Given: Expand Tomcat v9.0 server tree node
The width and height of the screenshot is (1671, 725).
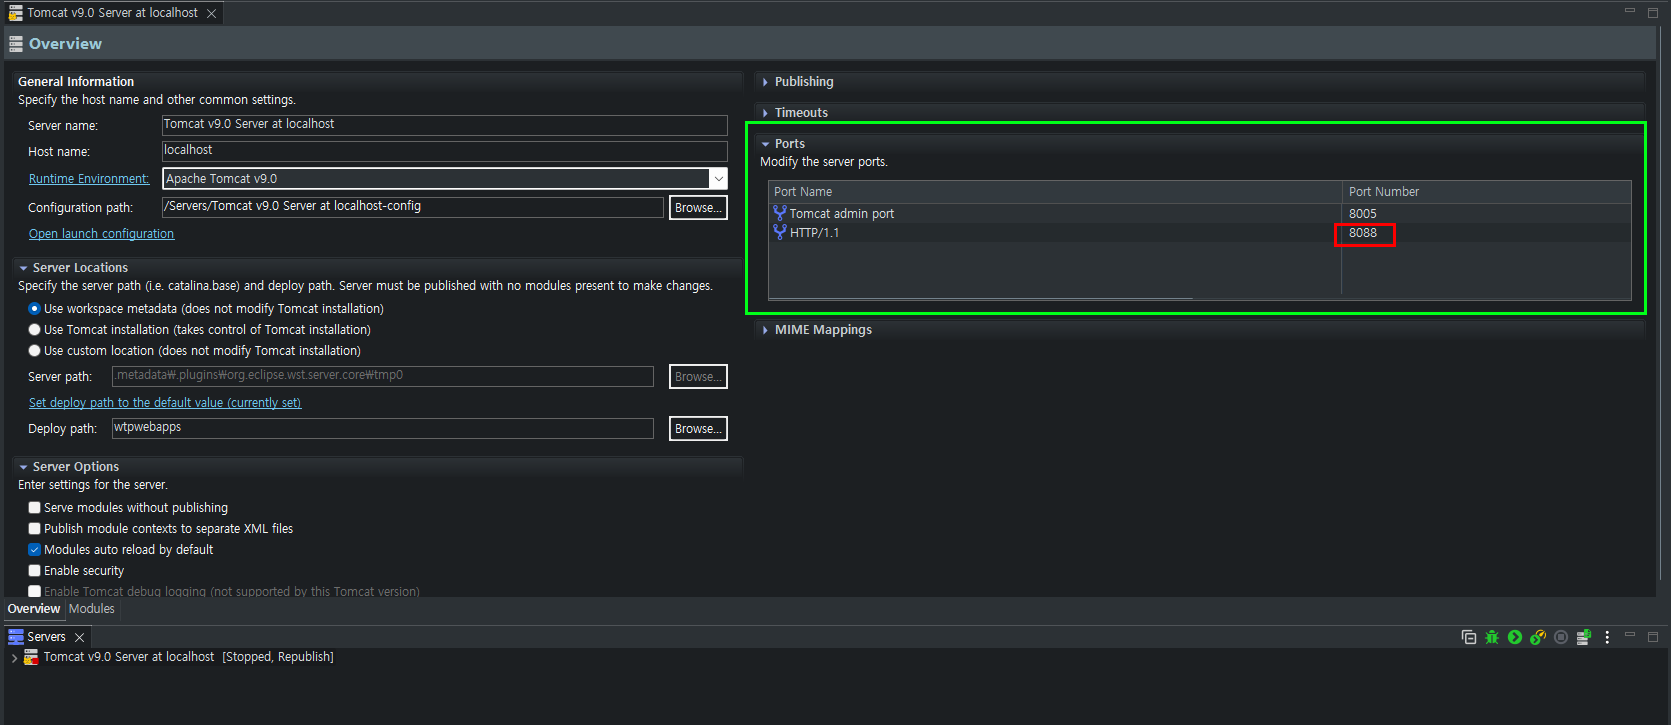Looking at the screenshot, I should (14, 658).
